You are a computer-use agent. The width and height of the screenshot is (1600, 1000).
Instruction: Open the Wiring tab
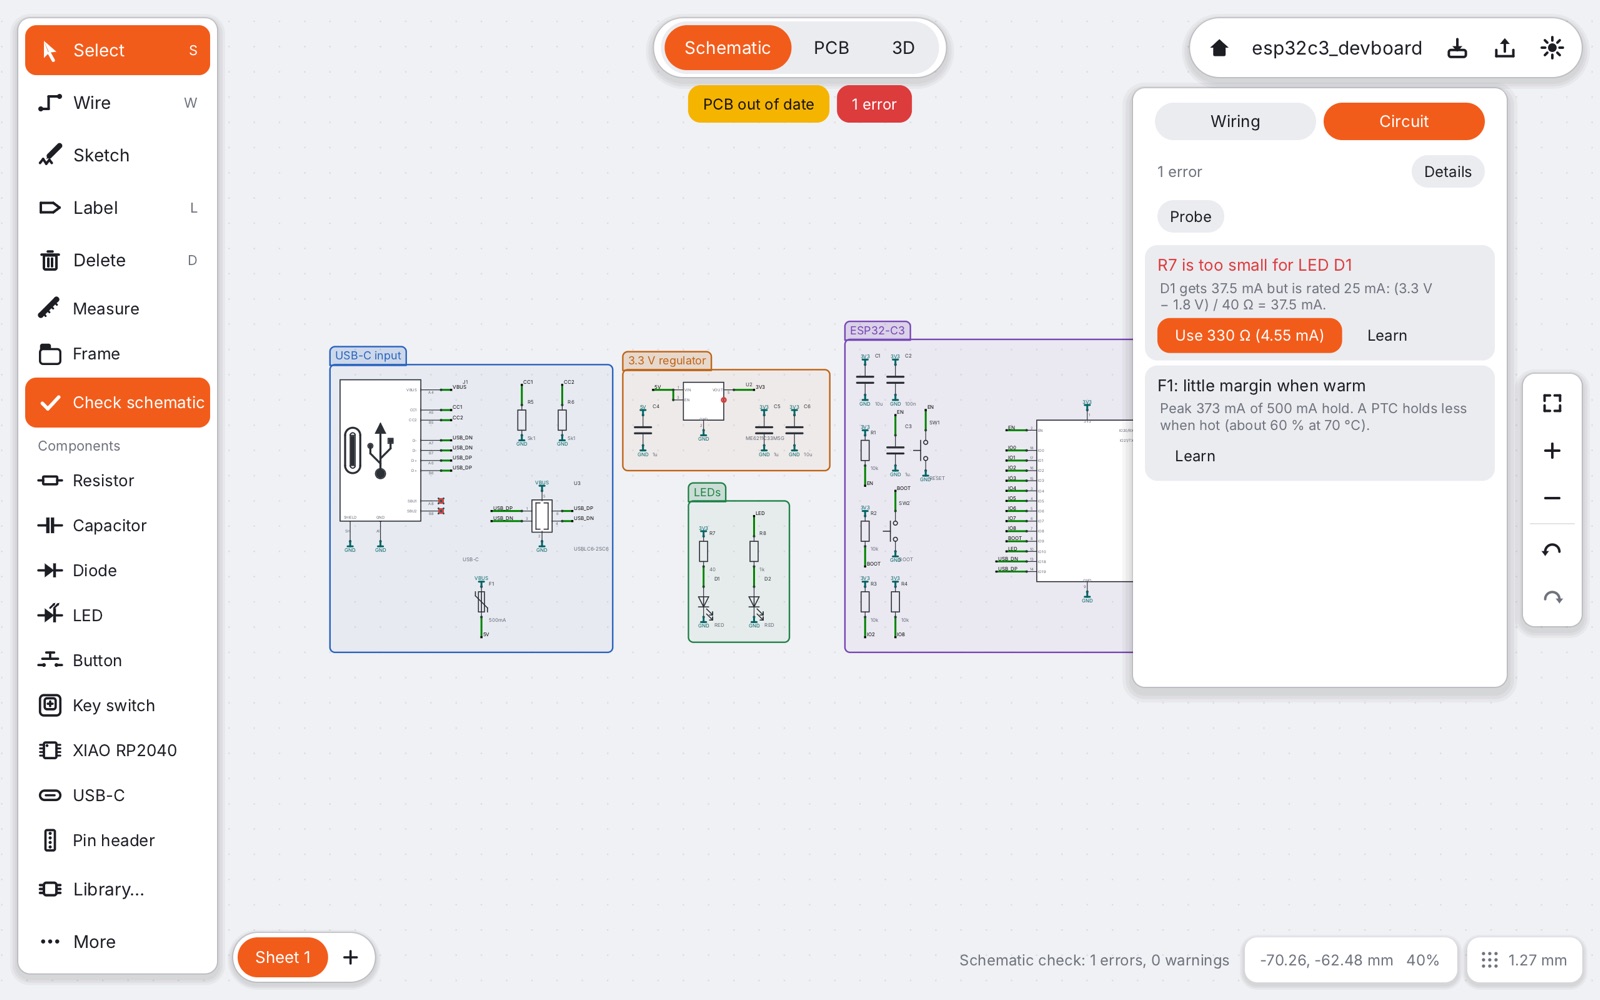pyautogui.click(x=1235, y=121)
